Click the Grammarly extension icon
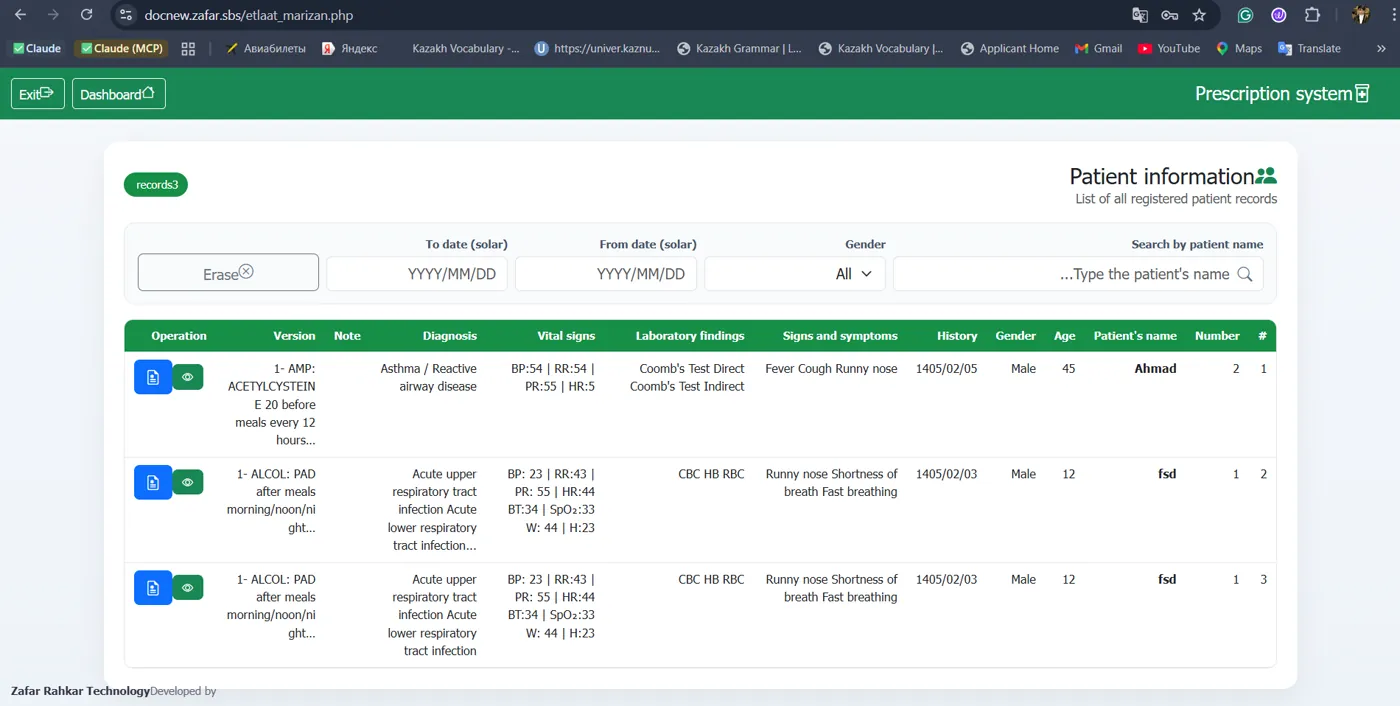The width and height of the screenshot is (1400, 706). click(1246, 15)
